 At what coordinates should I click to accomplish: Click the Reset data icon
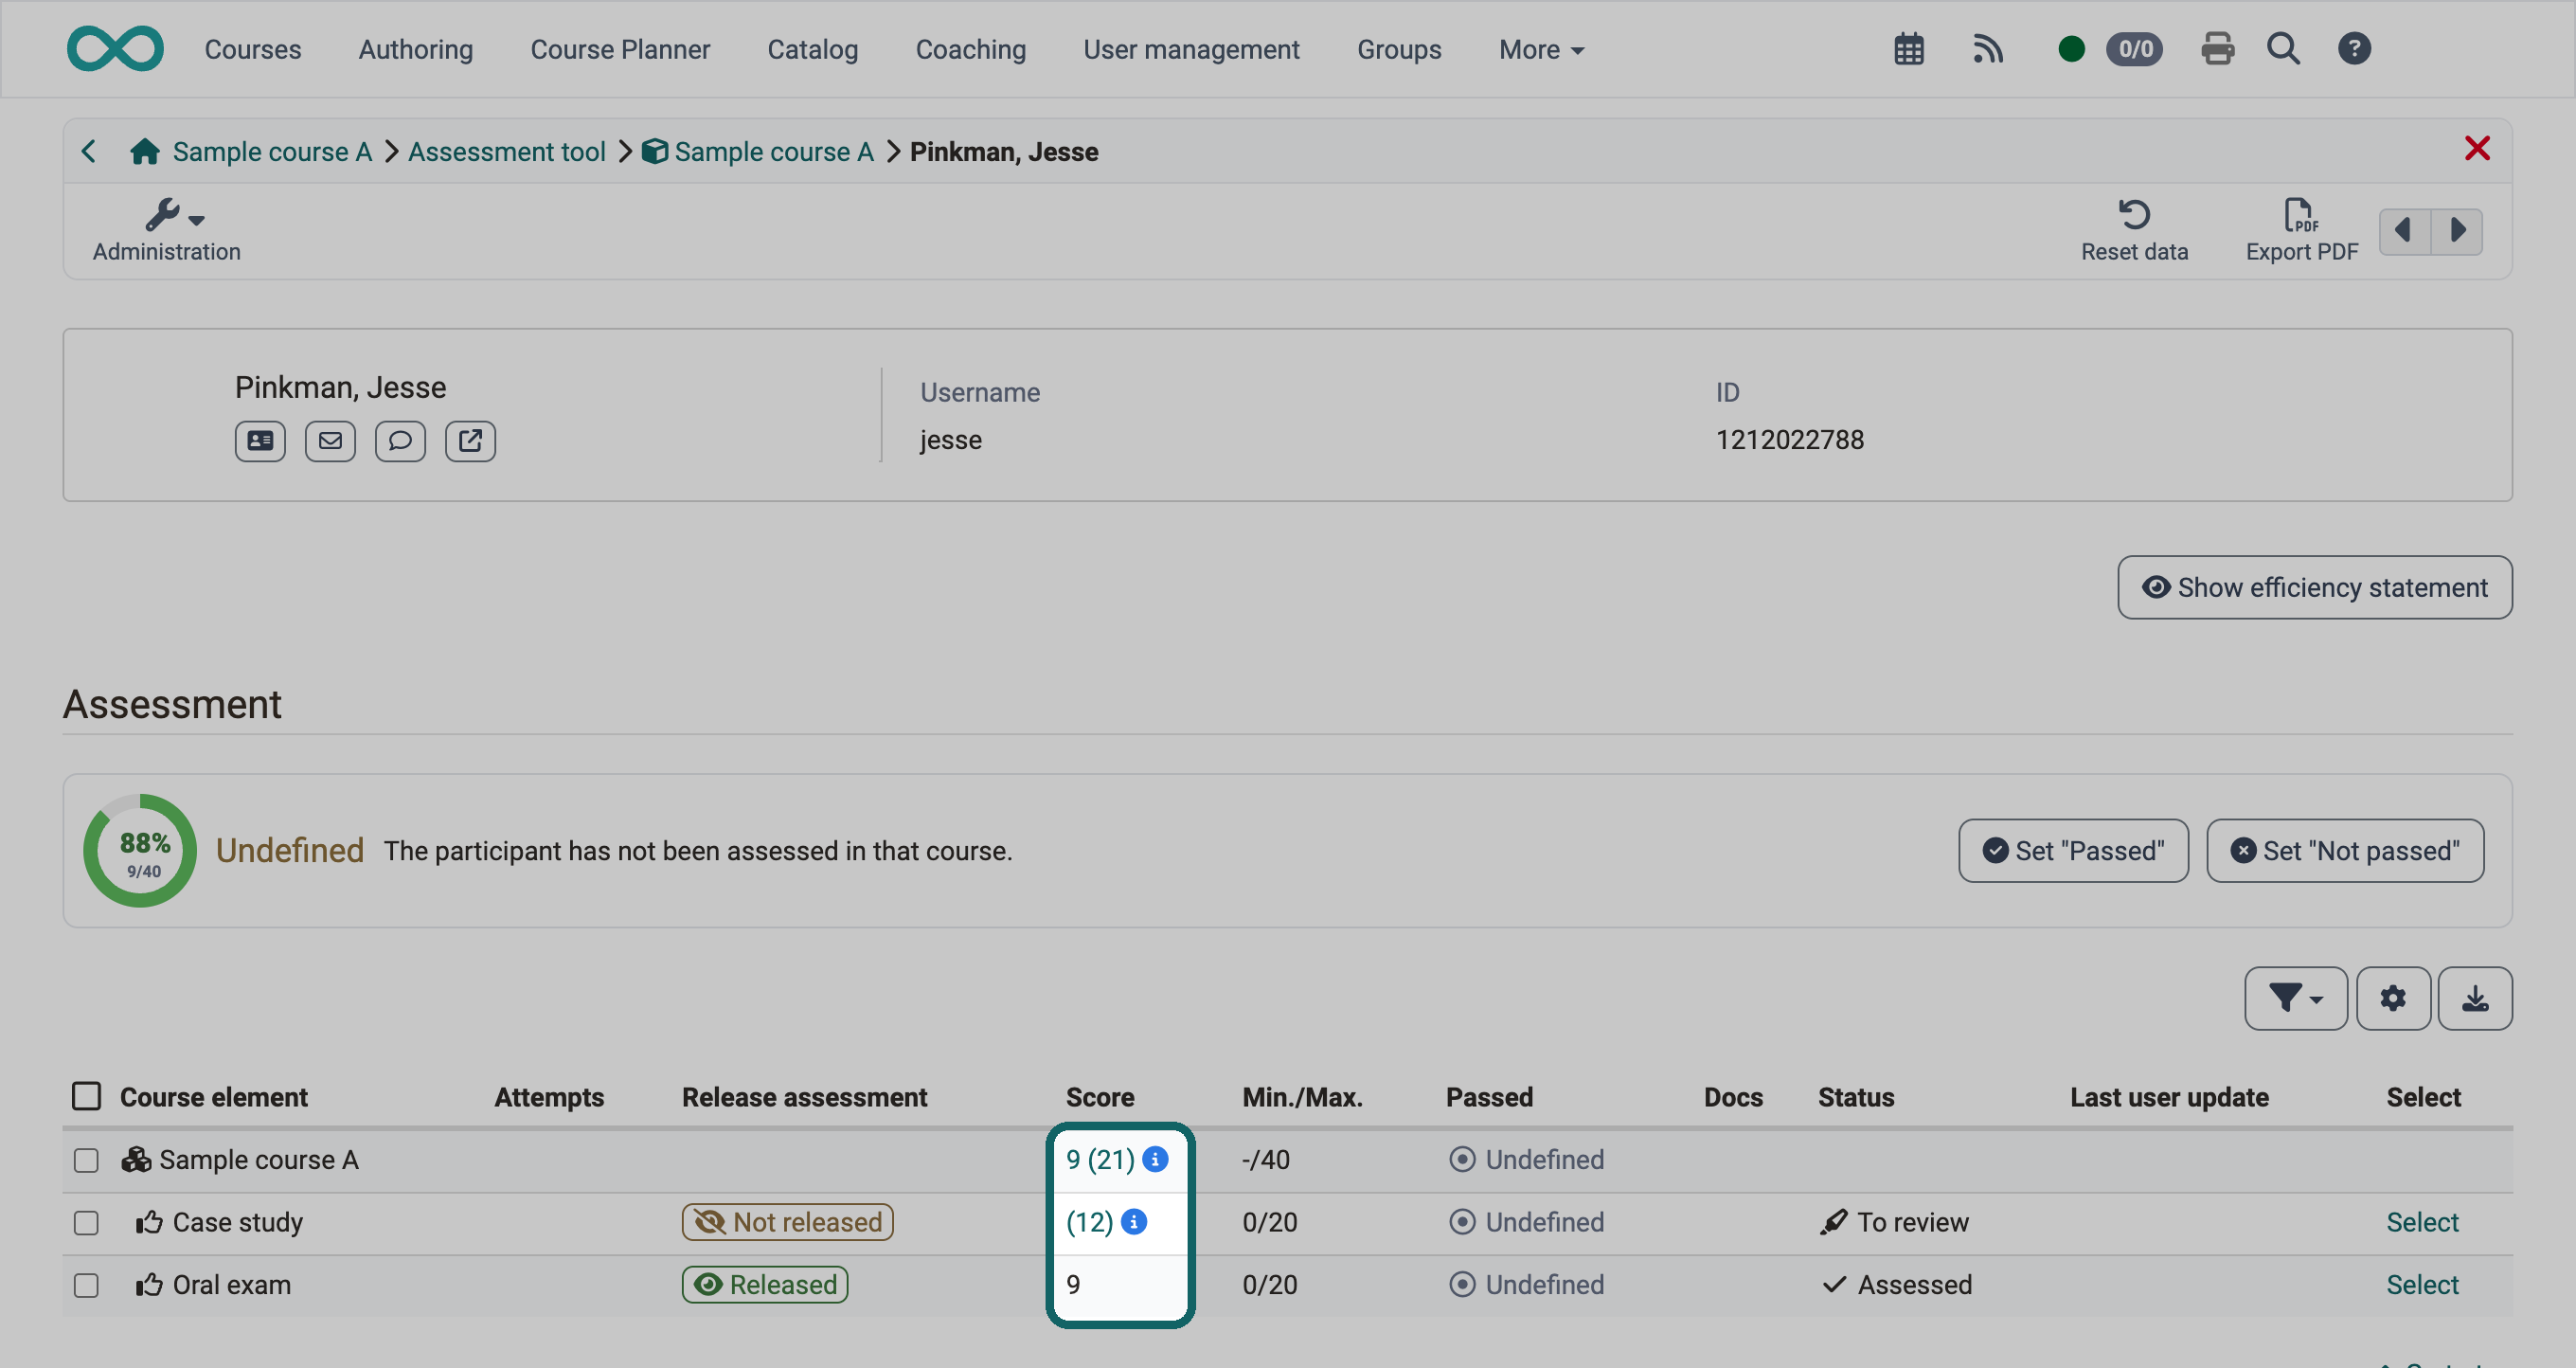2134,231
